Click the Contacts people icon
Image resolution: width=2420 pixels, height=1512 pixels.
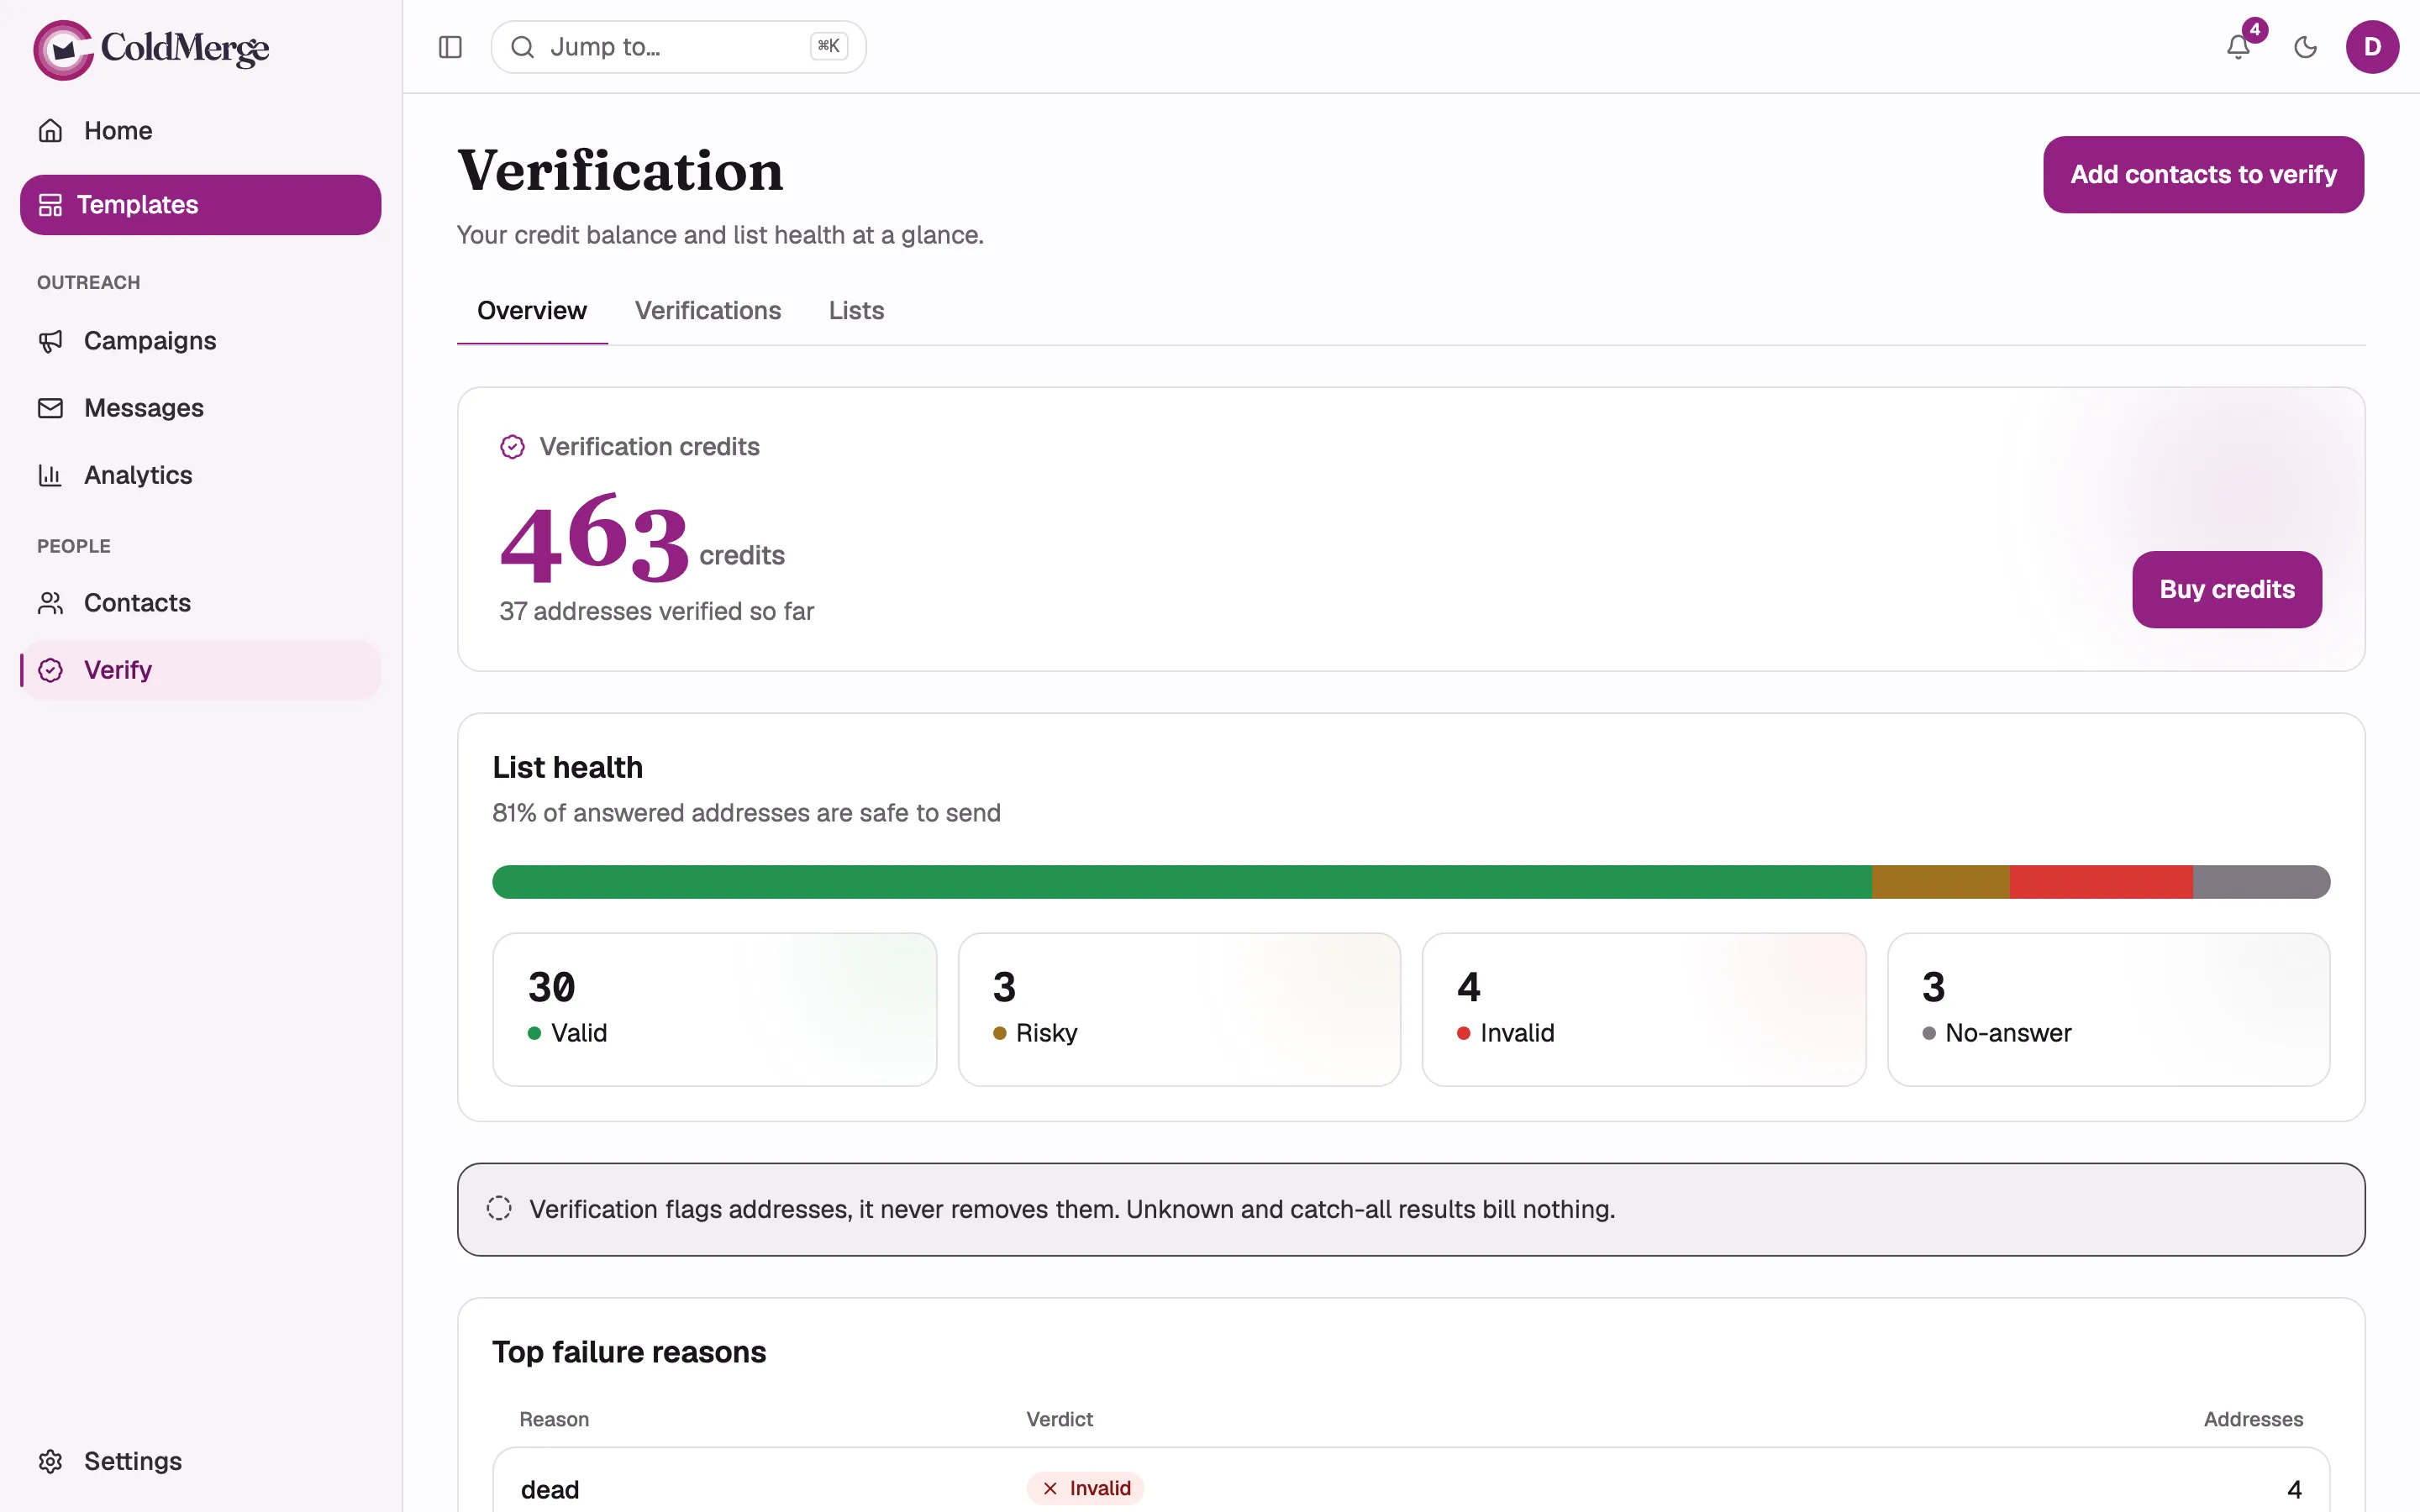click(x=50, y=603)
